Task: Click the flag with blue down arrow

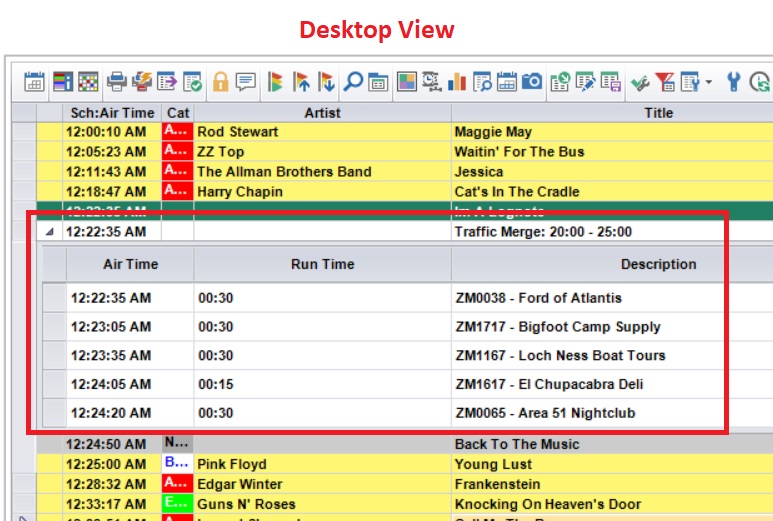Action: tap(326, 82)
